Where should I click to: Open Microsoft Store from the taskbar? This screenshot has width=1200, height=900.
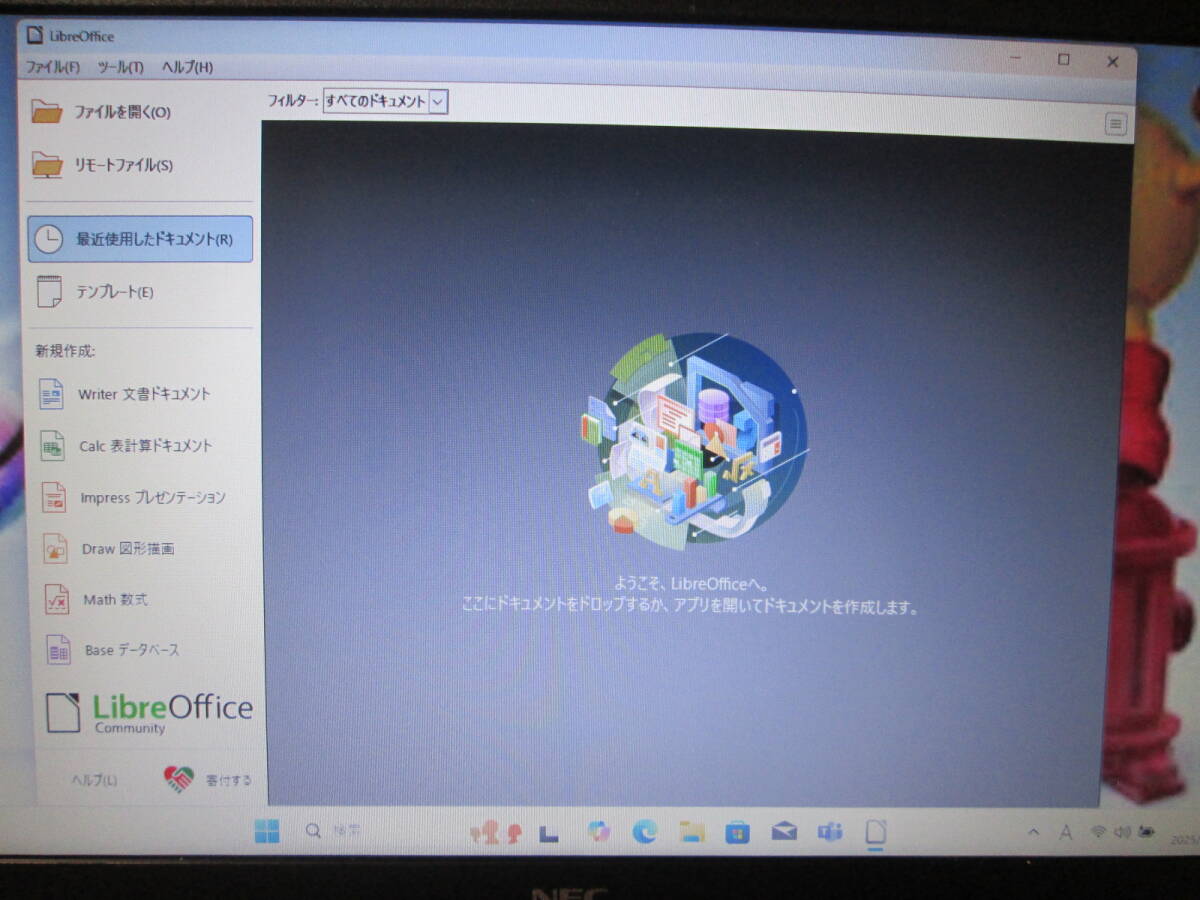tap(738, 831)
